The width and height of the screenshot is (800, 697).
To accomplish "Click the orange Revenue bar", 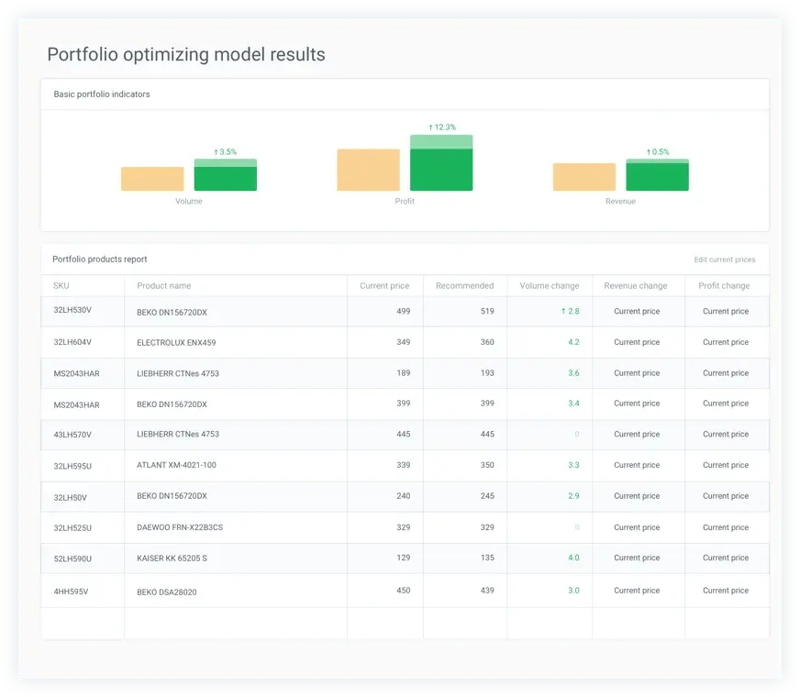I will [x=584, y=177].
